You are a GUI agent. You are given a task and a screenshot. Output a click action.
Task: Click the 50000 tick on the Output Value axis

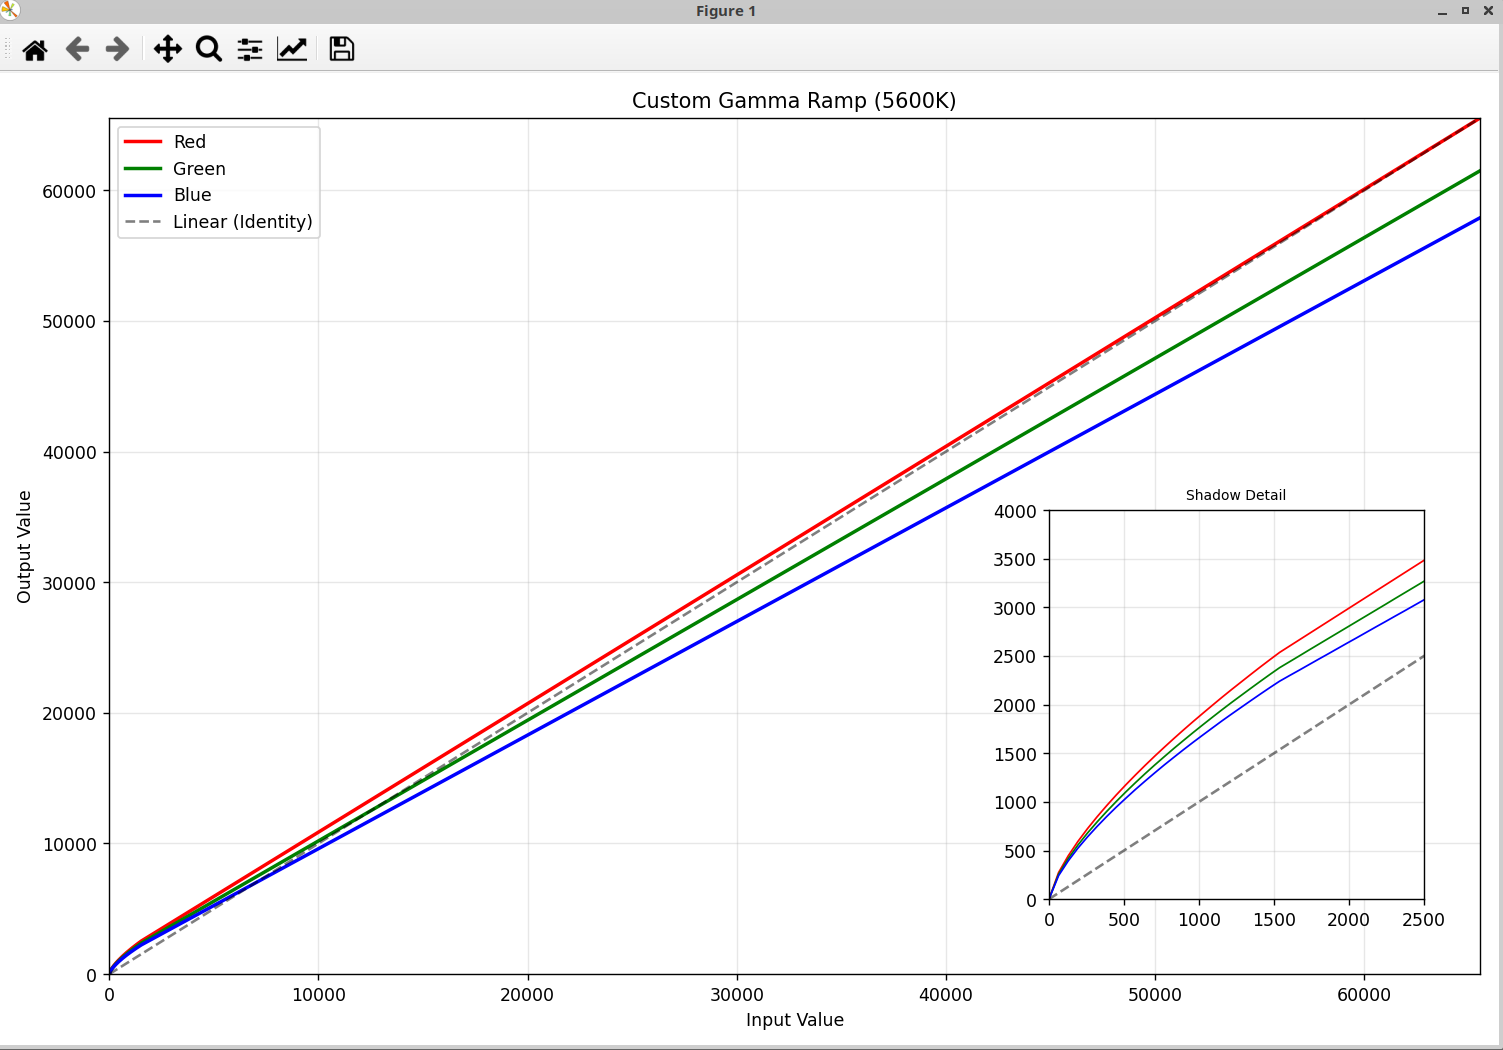[x=69, y=322]
